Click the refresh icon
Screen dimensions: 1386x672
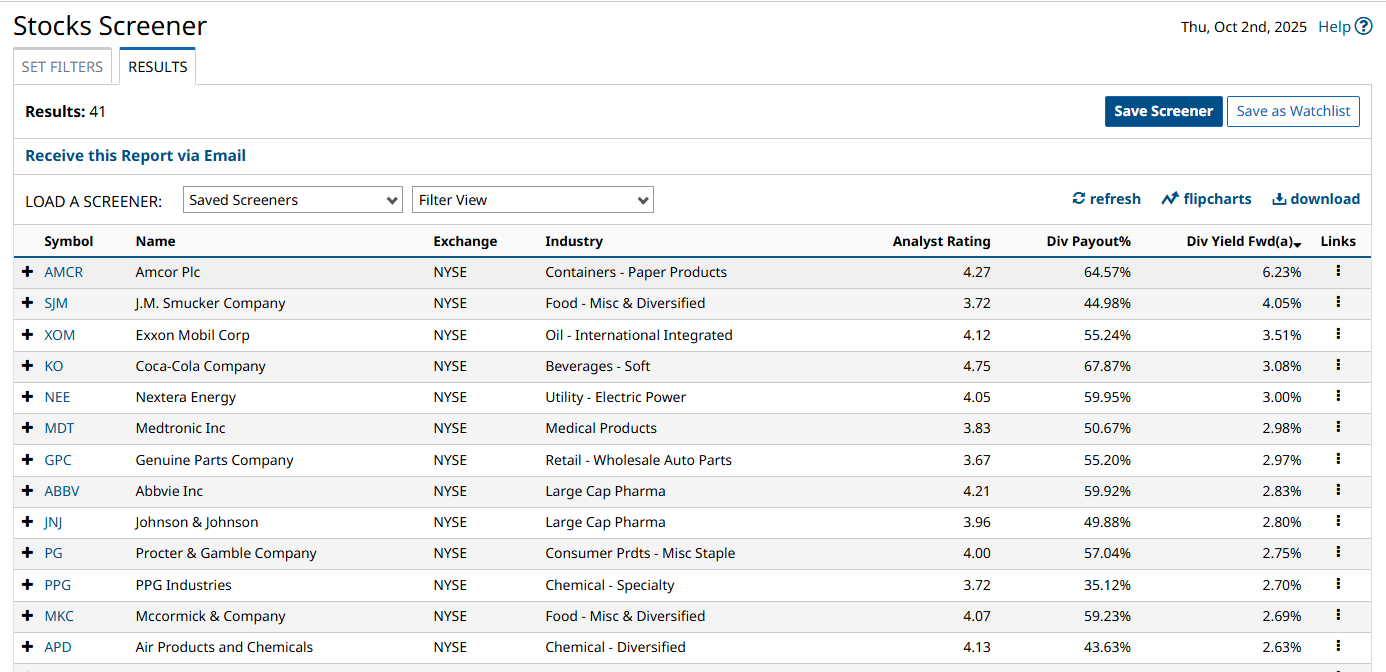pos(1079,199)
